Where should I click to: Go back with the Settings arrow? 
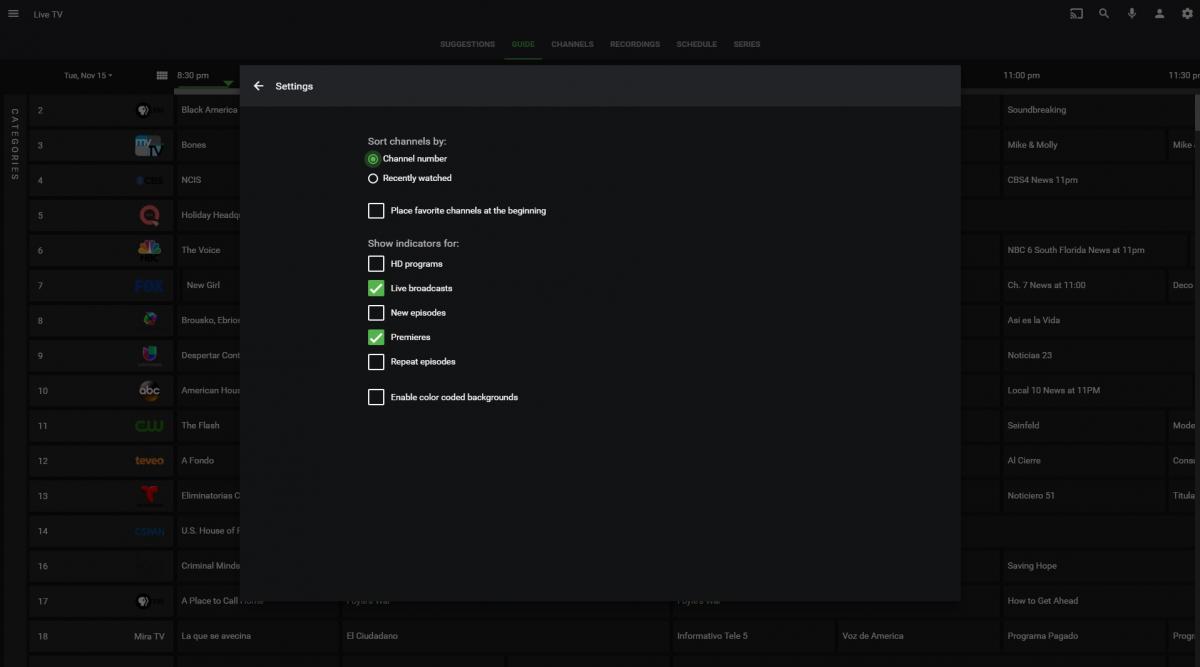pyautogui.click(x=258, y=86)
